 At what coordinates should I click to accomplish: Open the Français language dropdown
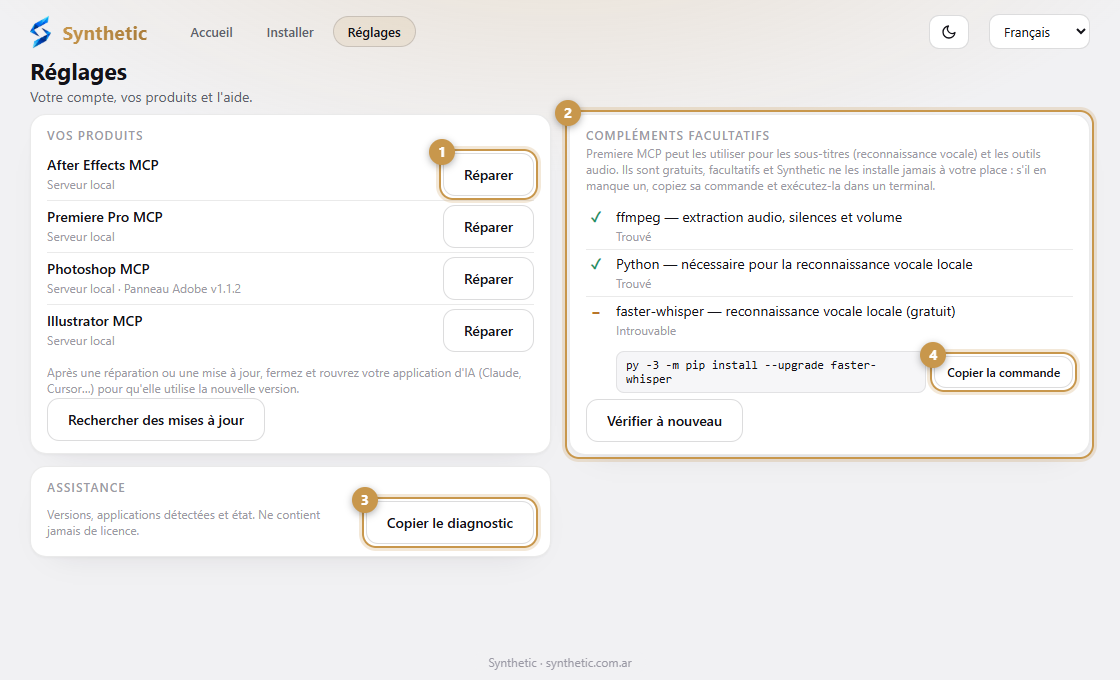(1039, 32)
